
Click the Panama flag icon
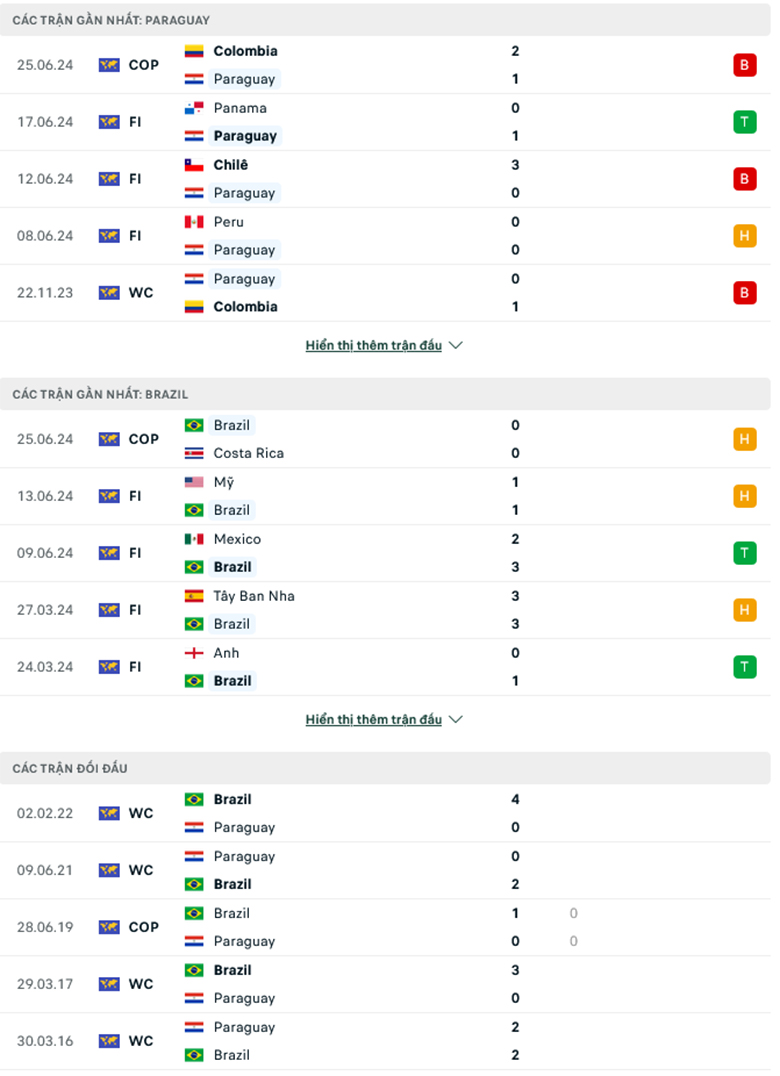pos(192,108)
